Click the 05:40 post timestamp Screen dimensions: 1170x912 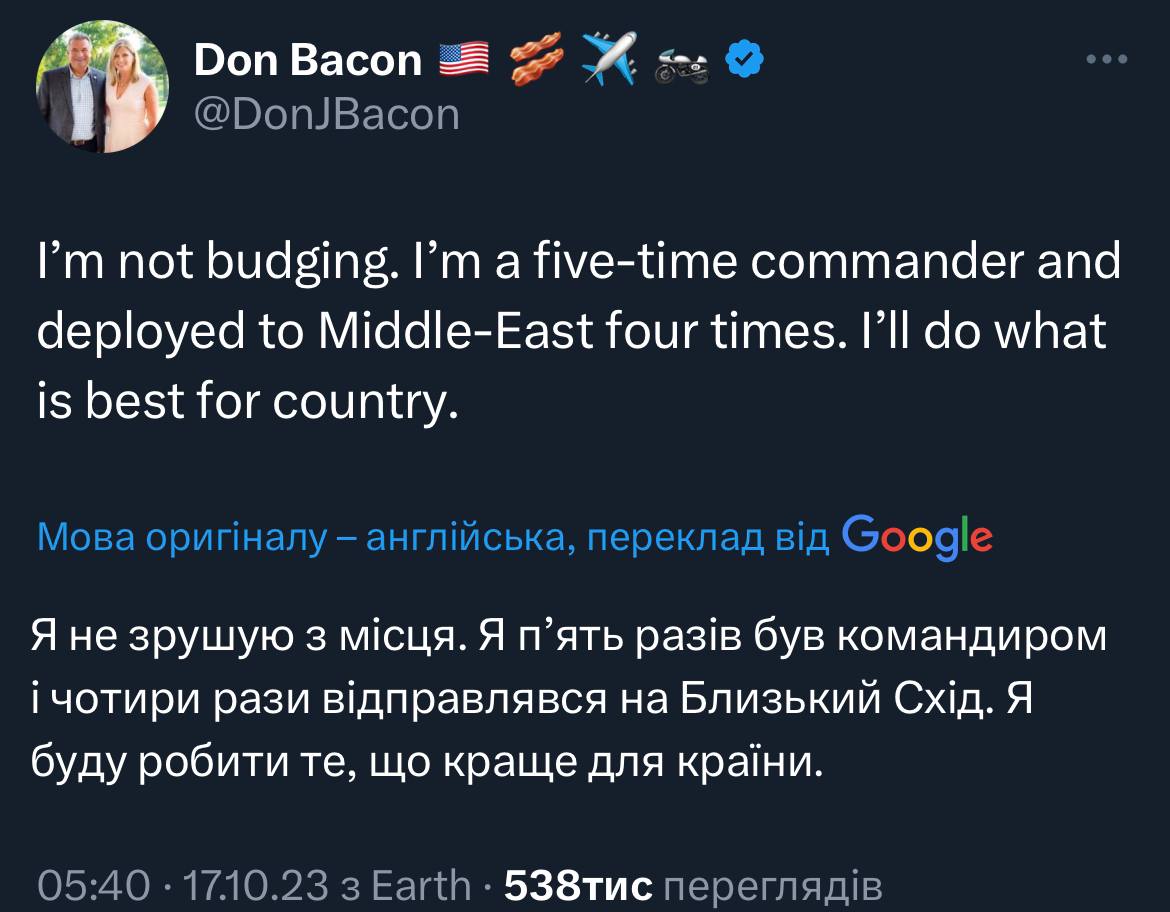tap(94, 884)
